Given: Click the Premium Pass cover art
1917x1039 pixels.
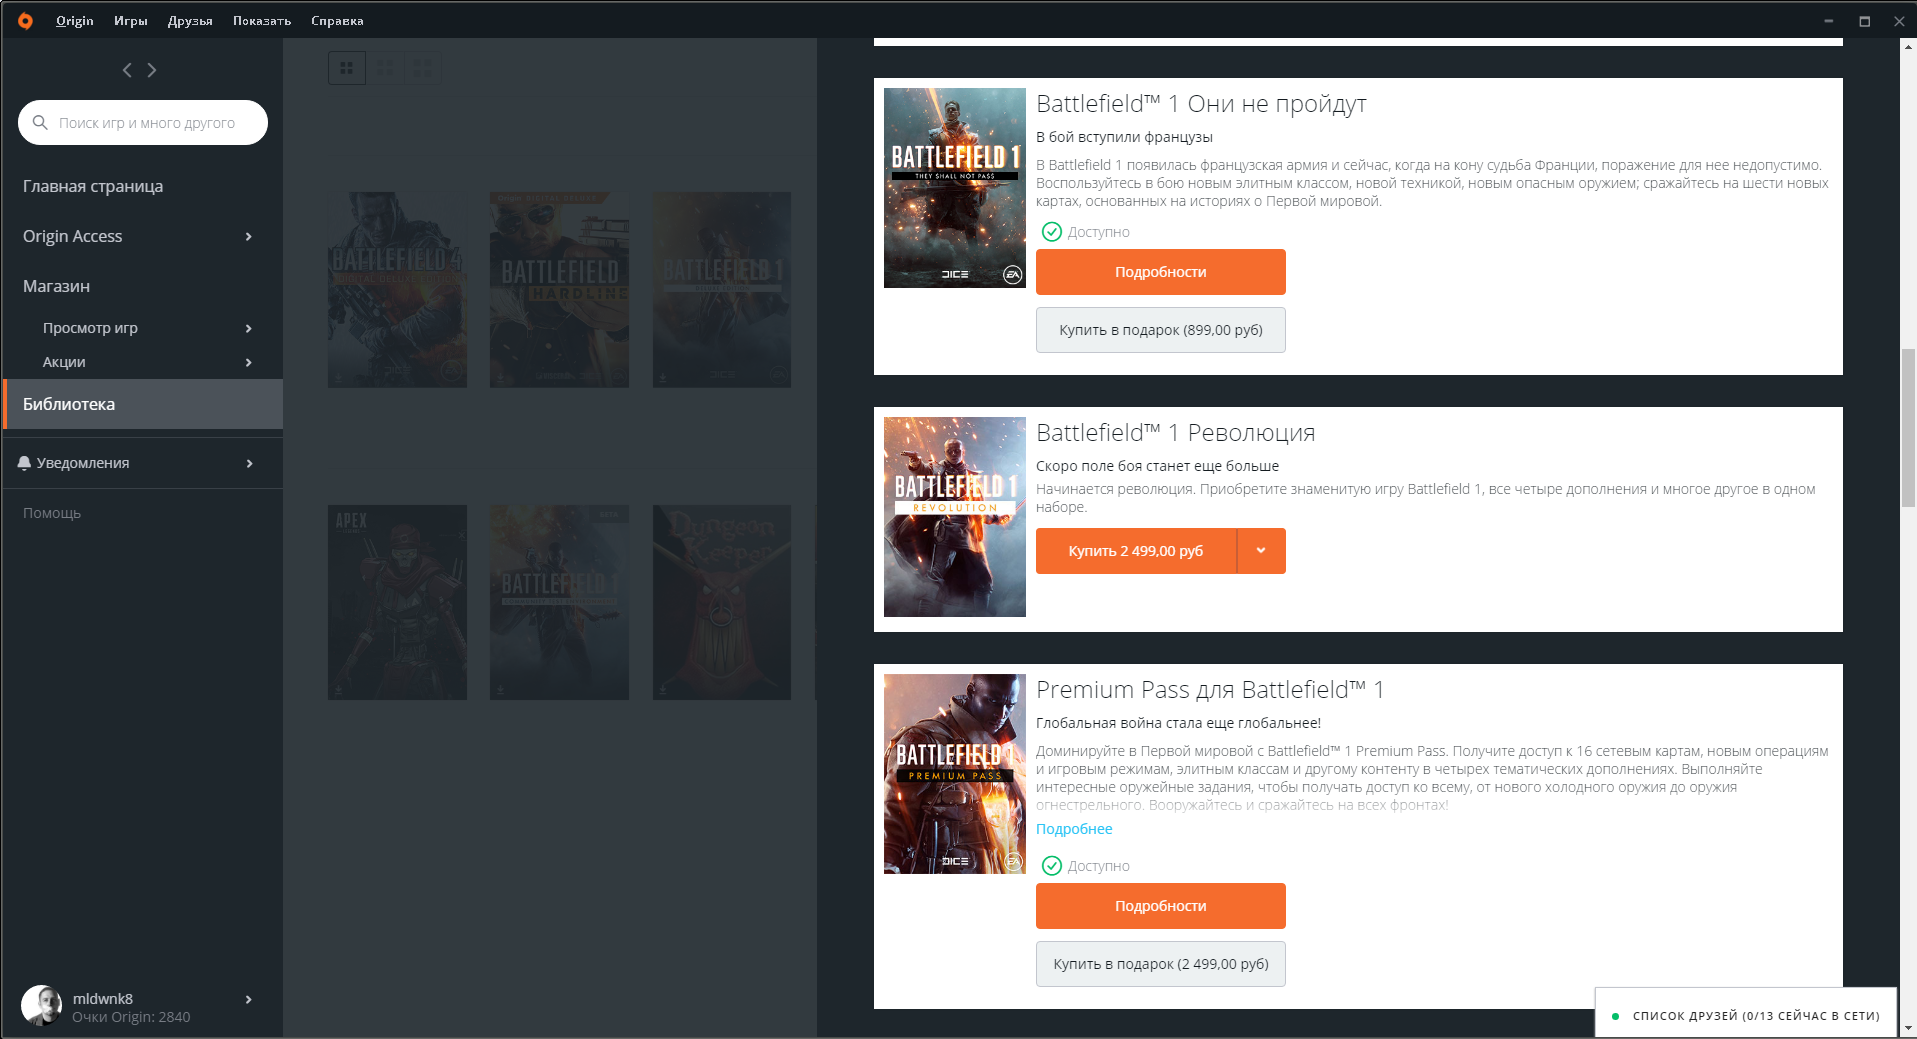Looking at the screenshot, I should pos(955,774).
